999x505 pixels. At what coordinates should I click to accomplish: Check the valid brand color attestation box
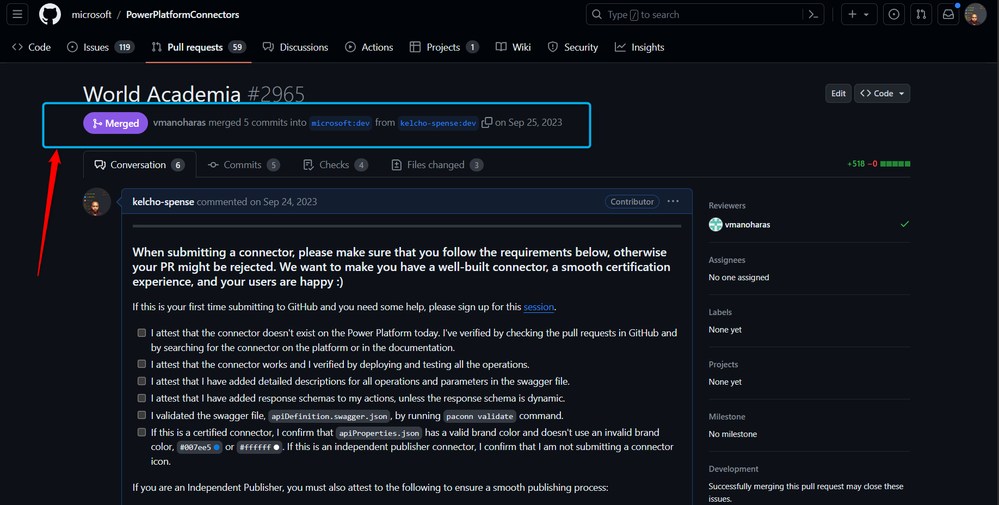141,432
